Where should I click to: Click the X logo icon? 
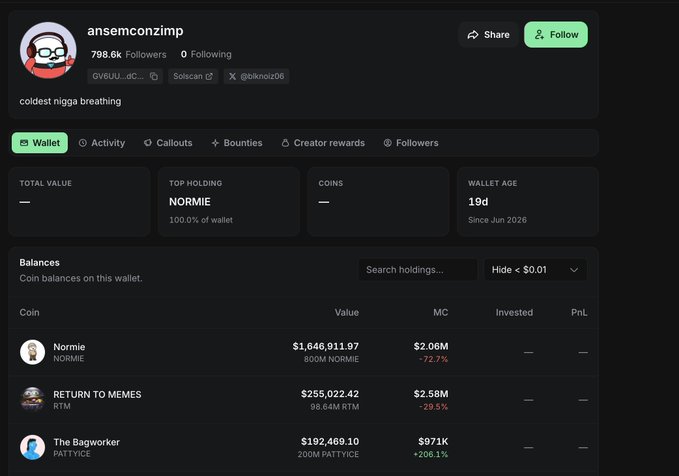(233, 76)
